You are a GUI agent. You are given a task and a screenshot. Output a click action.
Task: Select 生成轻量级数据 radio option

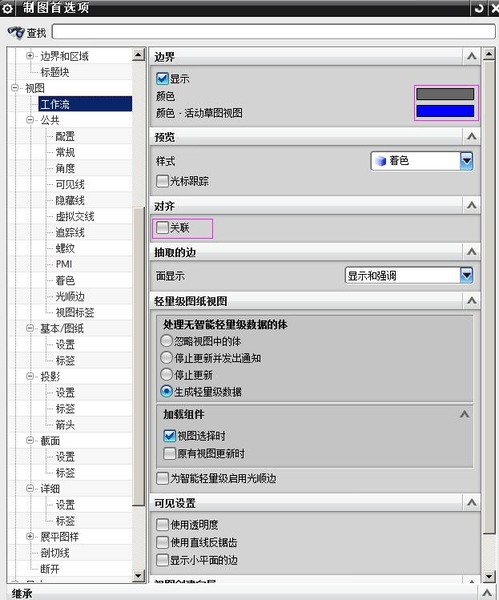[x=166, y=391]
